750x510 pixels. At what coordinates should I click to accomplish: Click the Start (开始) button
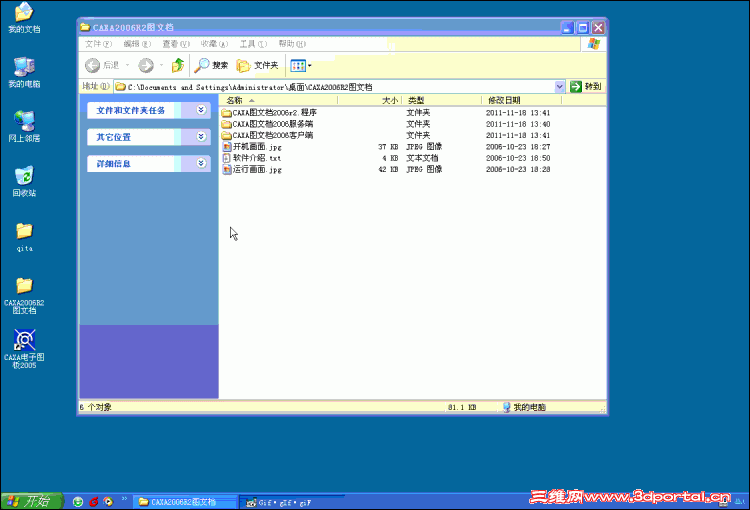click(31, 501)
